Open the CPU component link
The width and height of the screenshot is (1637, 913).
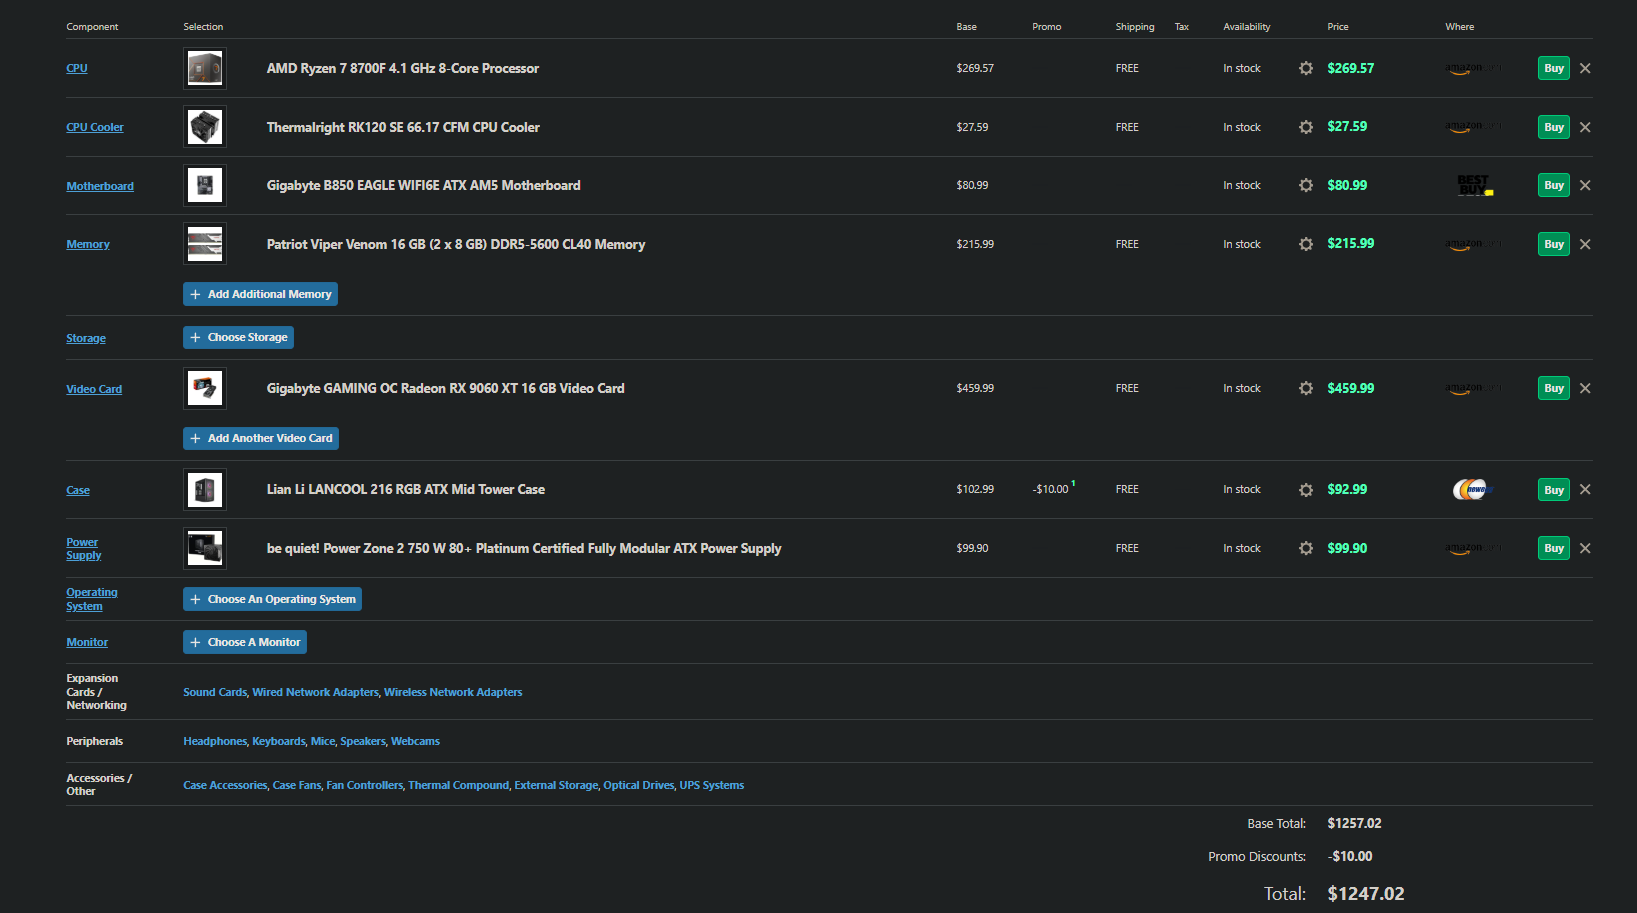(x=77, y=68)
